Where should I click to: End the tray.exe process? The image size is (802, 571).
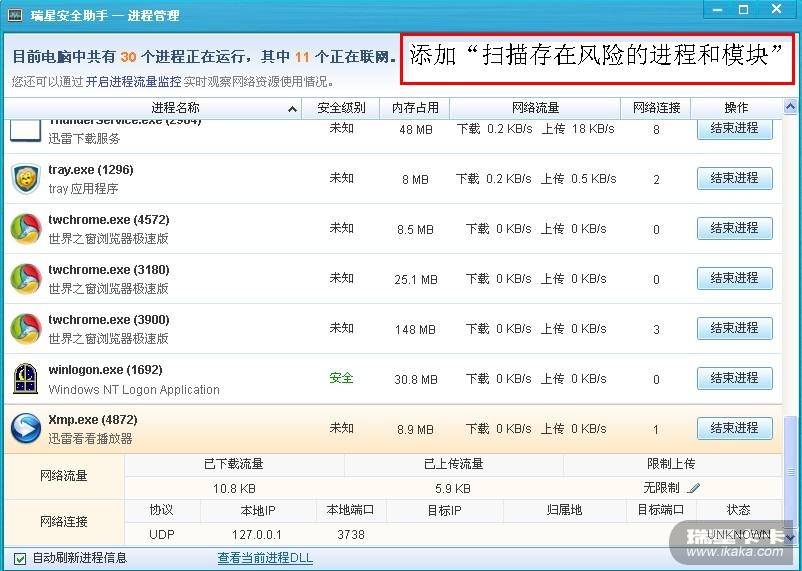click(734, 179)
